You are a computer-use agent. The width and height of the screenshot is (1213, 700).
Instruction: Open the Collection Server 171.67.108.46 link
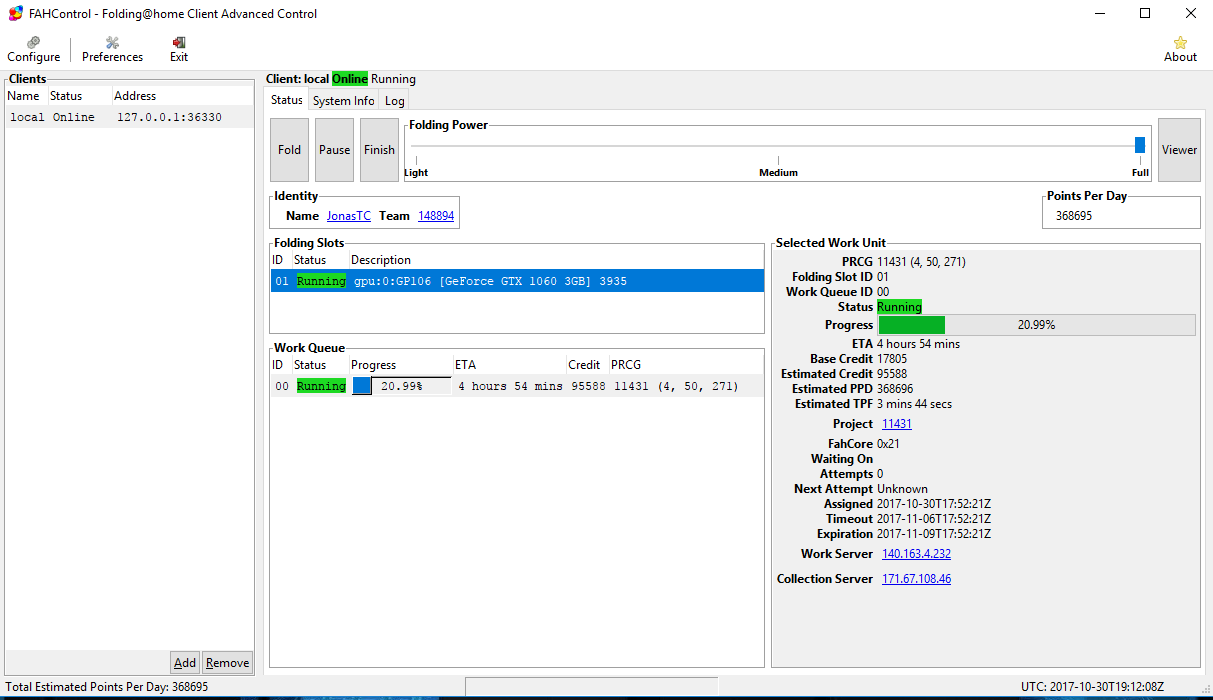[x=916, y=579]
